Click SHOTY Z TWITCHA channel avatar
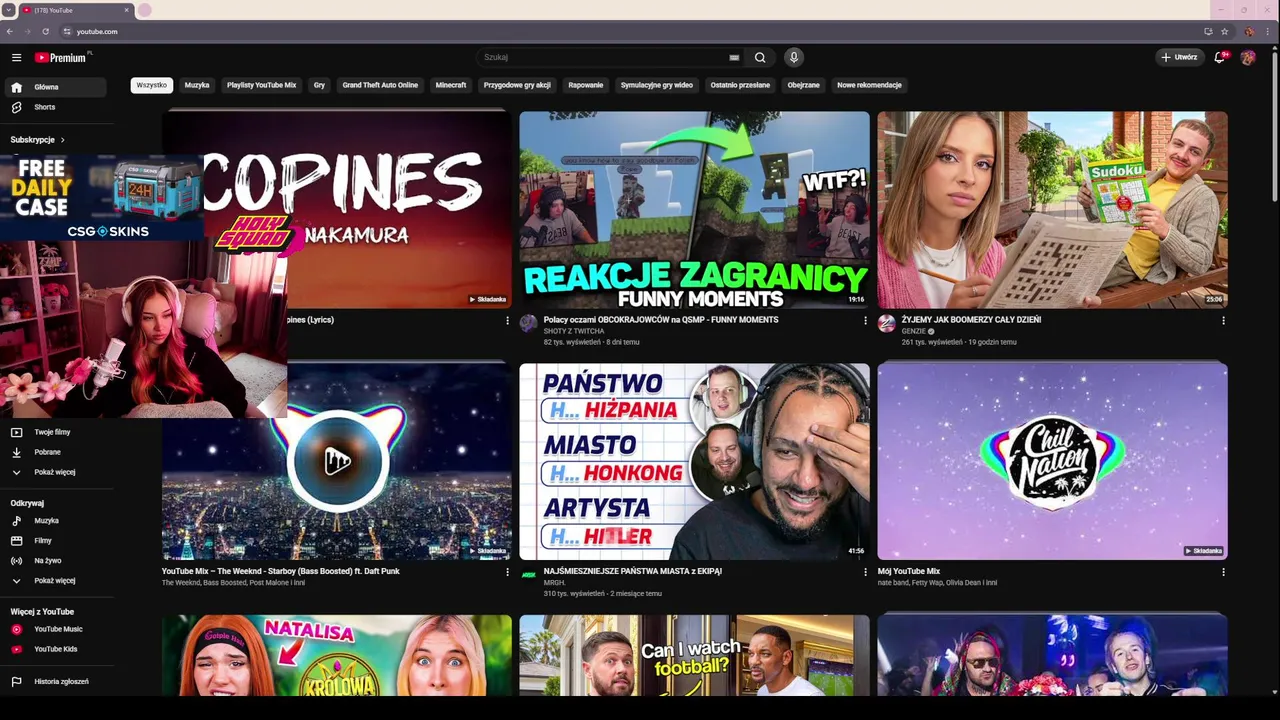 (528, 323)
